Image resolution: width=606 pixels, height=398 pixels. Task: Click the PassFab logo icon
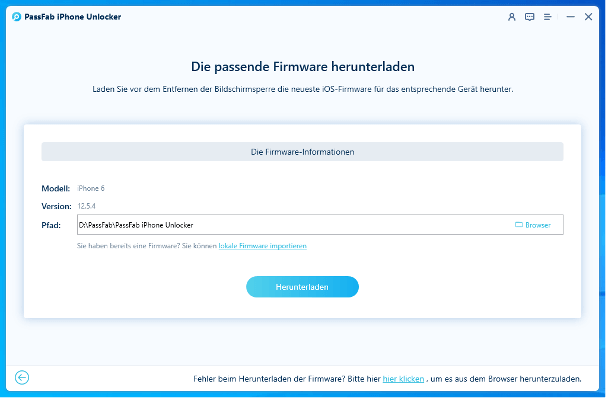pyautogui.click(x=16, y=17)
